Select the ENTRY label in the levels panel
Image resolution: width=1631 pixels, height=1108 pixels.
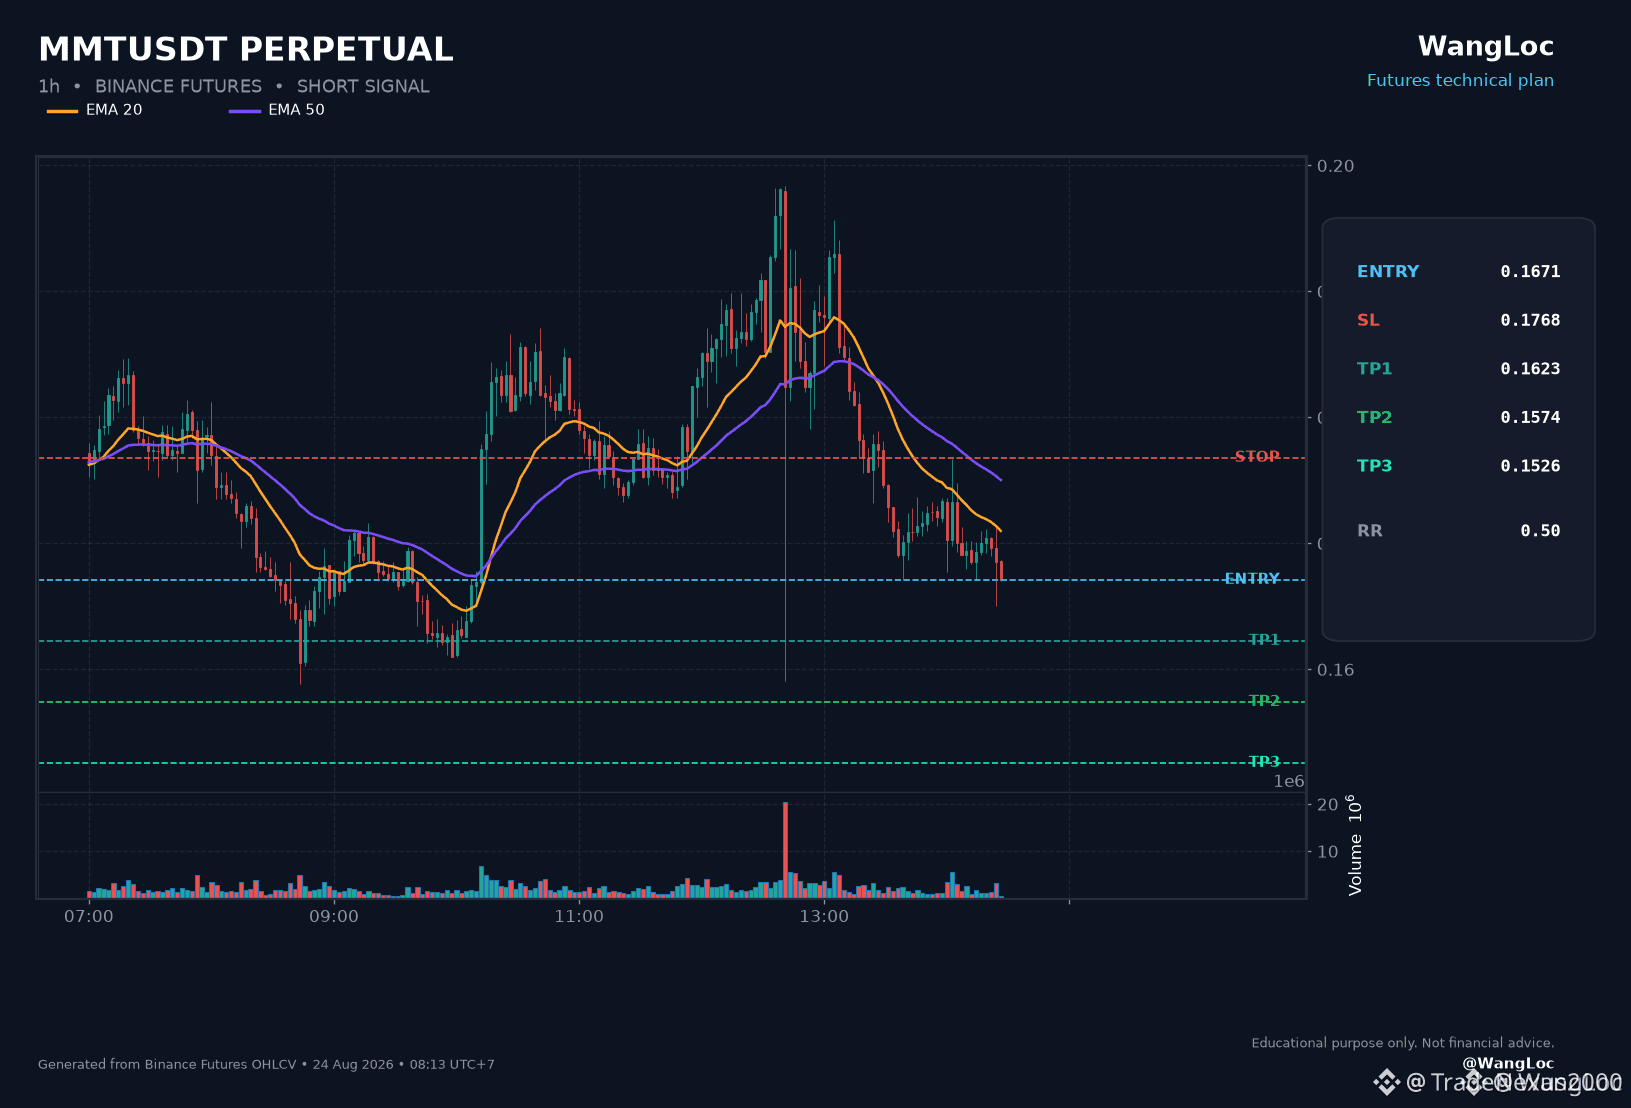tap(1388, 272)
